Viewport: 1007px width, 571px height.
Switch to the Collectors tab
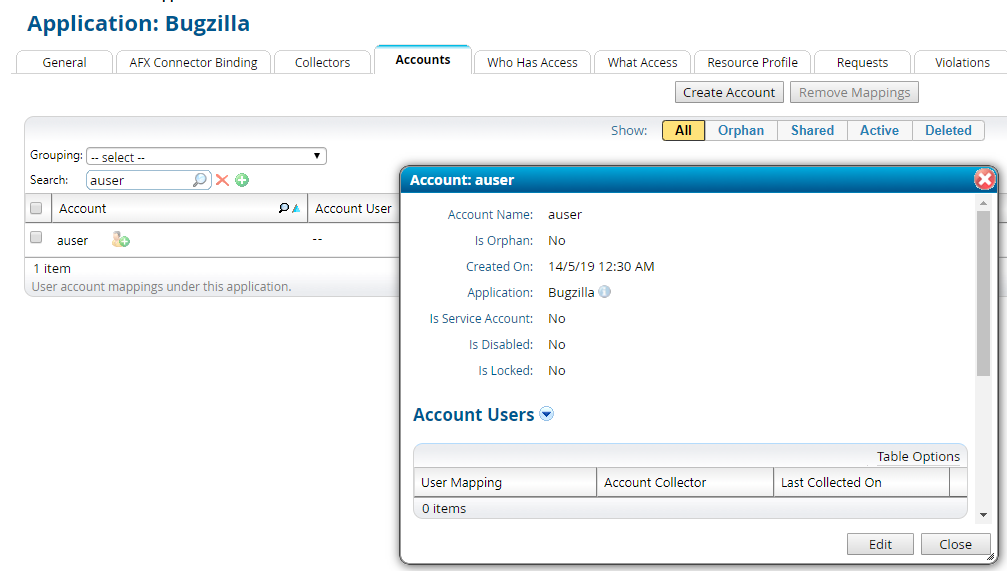pos(322,62)
